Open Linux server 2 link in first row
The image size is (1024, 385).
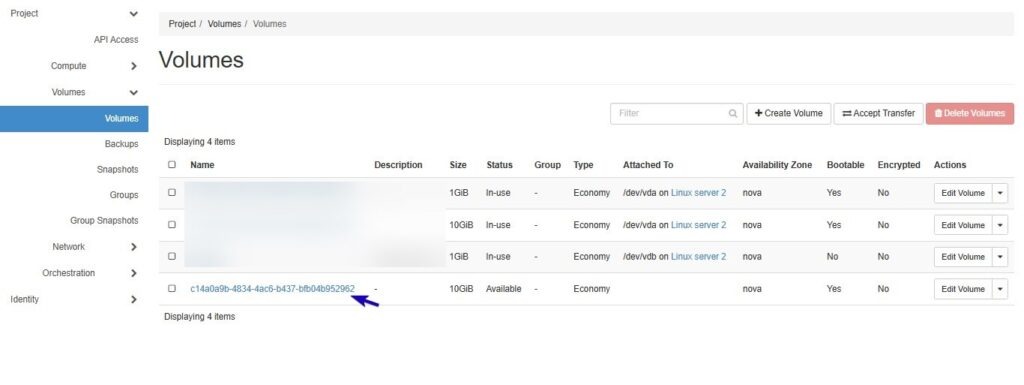[x=698, y=192]
